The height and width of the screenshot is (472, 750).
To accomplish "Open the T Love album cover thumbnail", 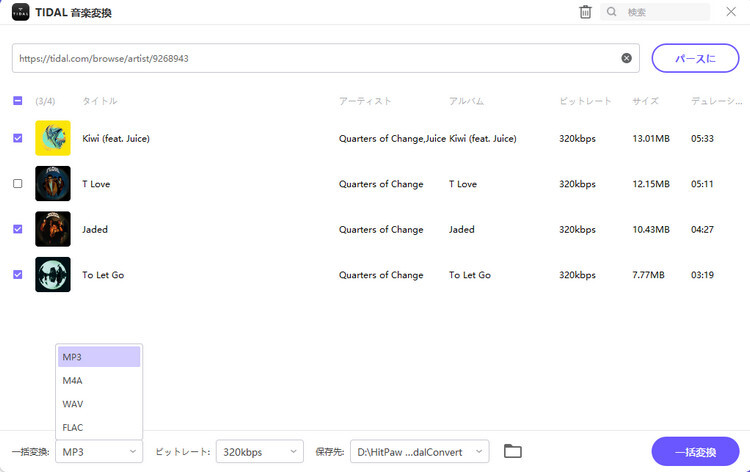I will tap(53, 184).
